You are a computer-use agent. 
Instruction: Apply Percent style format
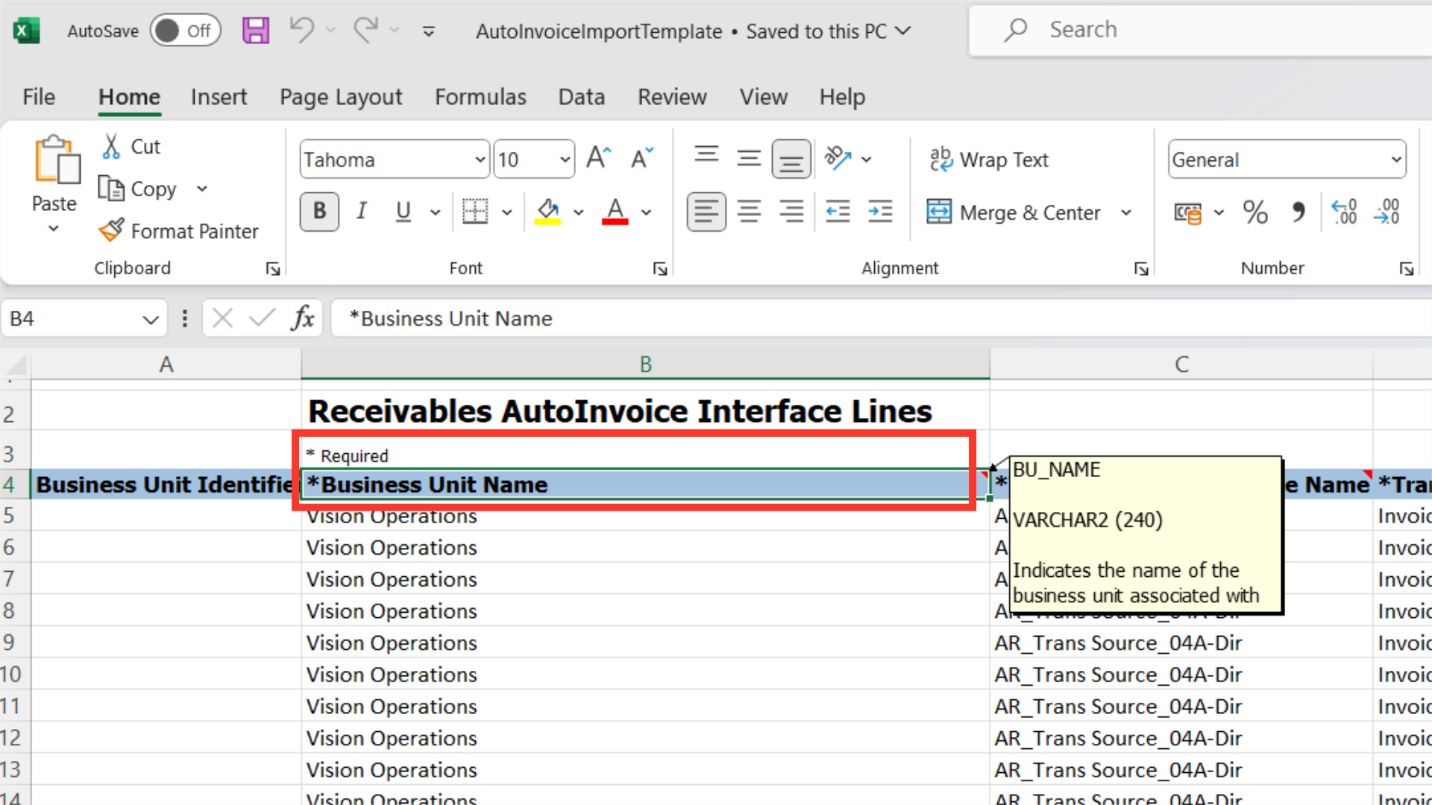click(x=1255, y=212)
